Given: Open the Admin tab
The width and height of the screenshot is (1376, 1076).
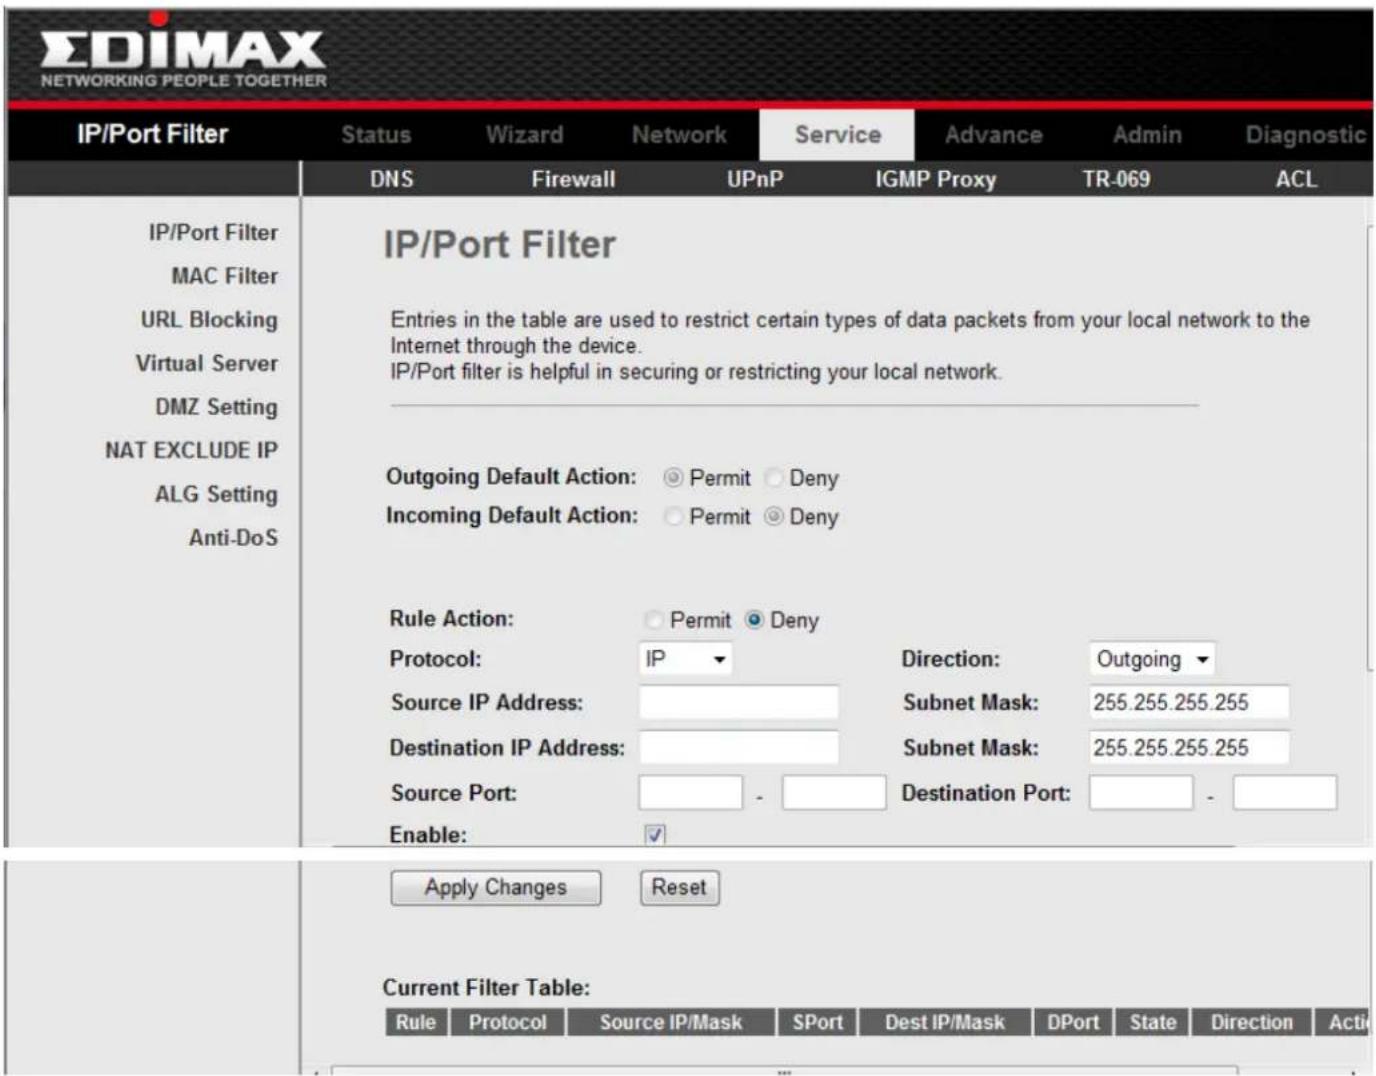Looking at the screenshot, I should (x=1147, y=135).
